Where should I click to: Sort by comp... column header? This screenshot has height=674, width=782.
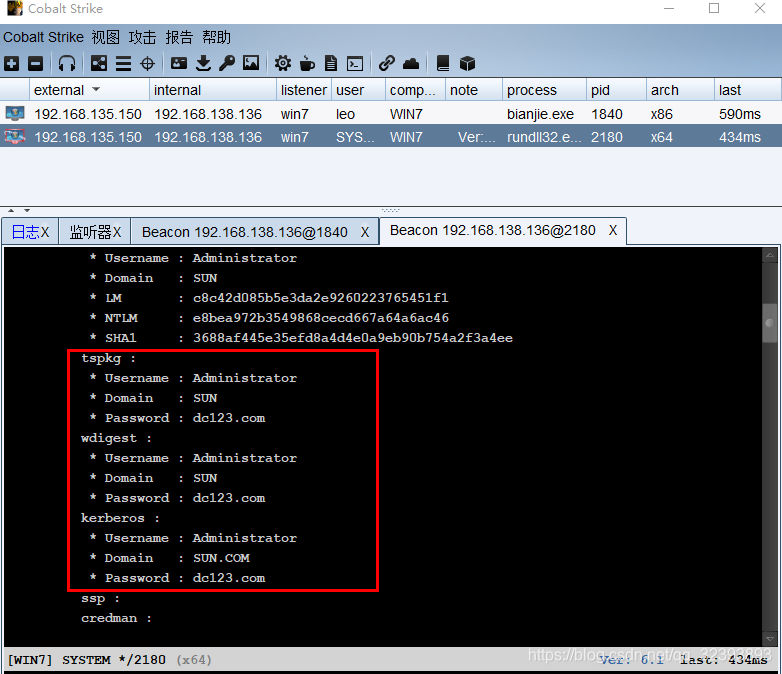click(415, 90)
